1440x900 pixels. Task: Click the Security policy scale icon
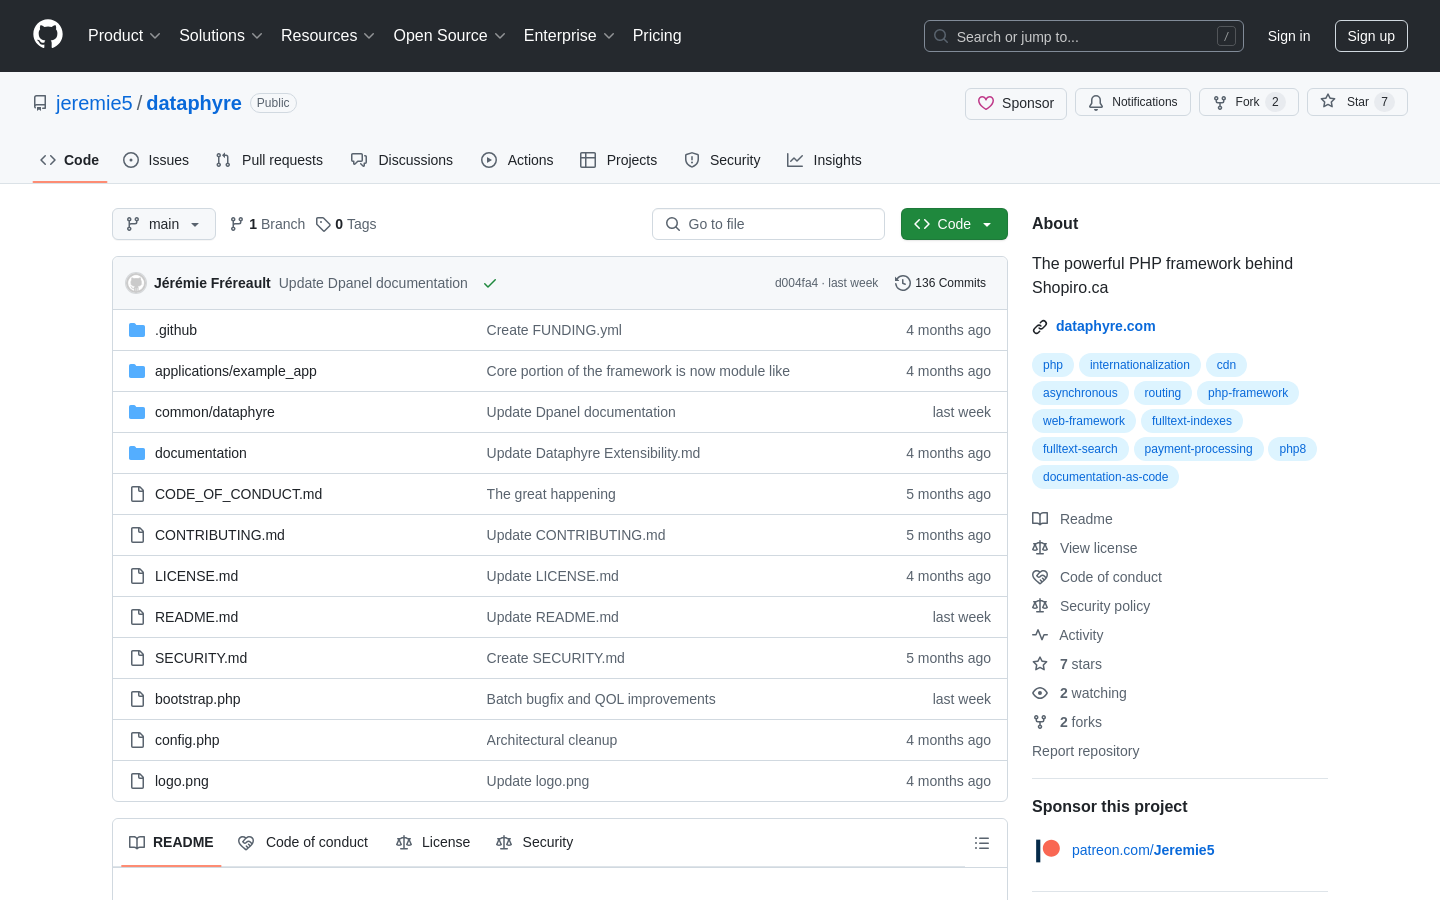tap(1040, 606)
